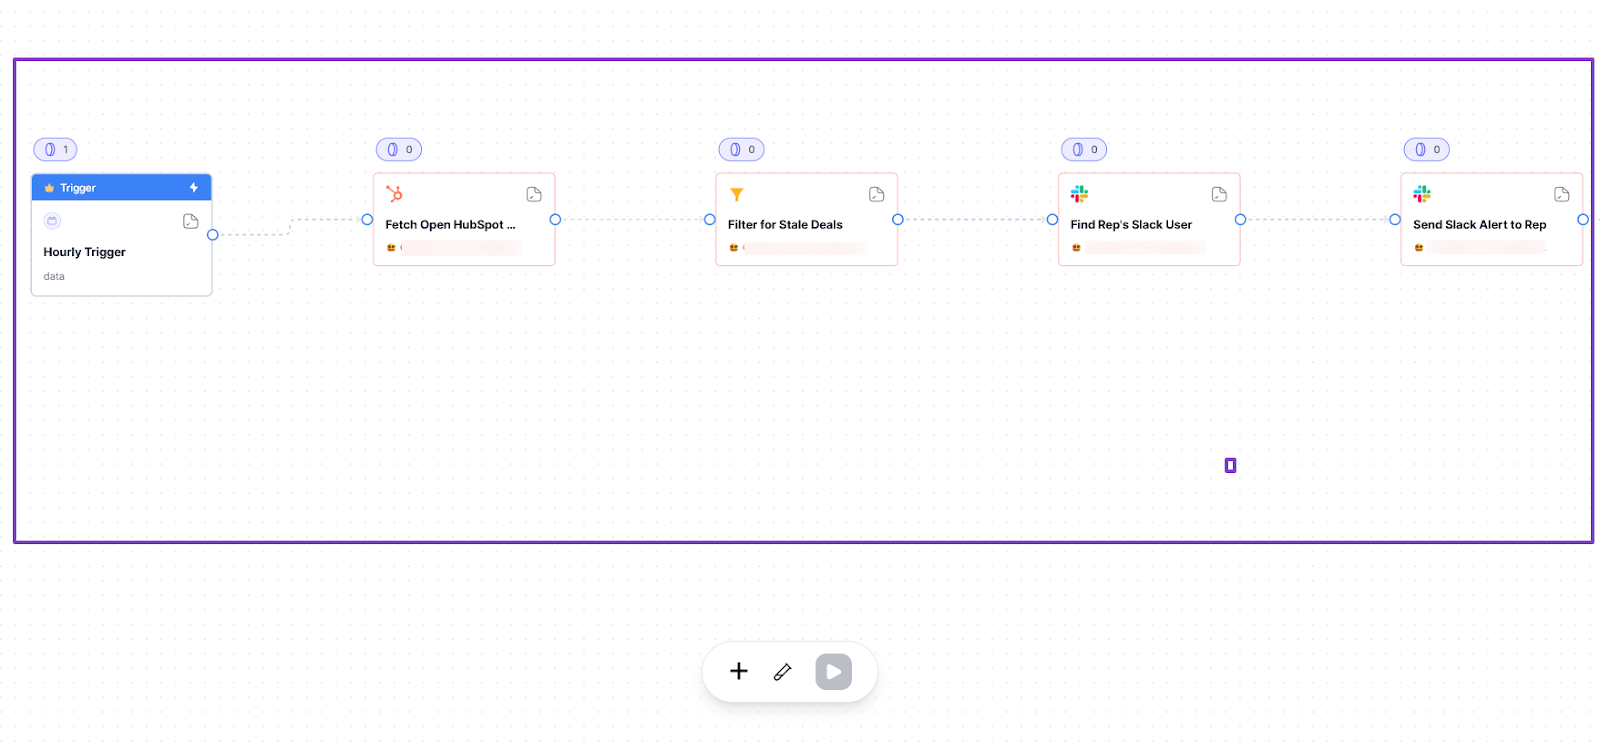Open the note icon on Fetch Open HubSpot node
Image resolution: width=1600 pixels, height=752 pixels.
click(x=534, y=194)
